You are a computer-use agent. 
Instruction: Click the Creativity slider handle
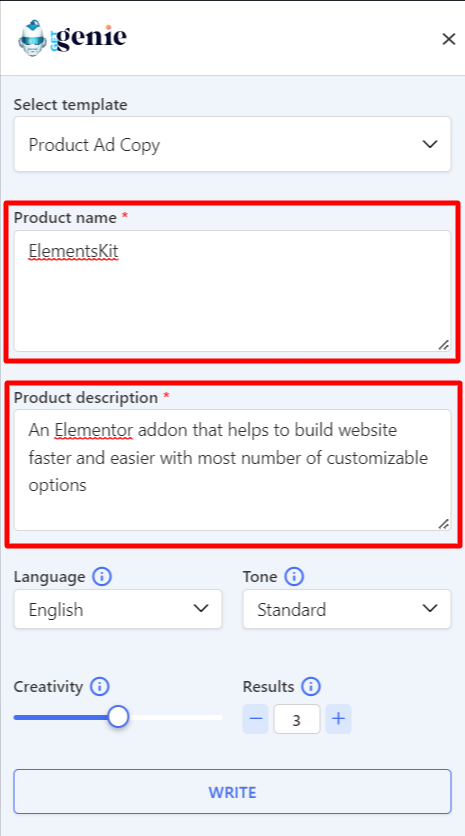tap(118, 717)
